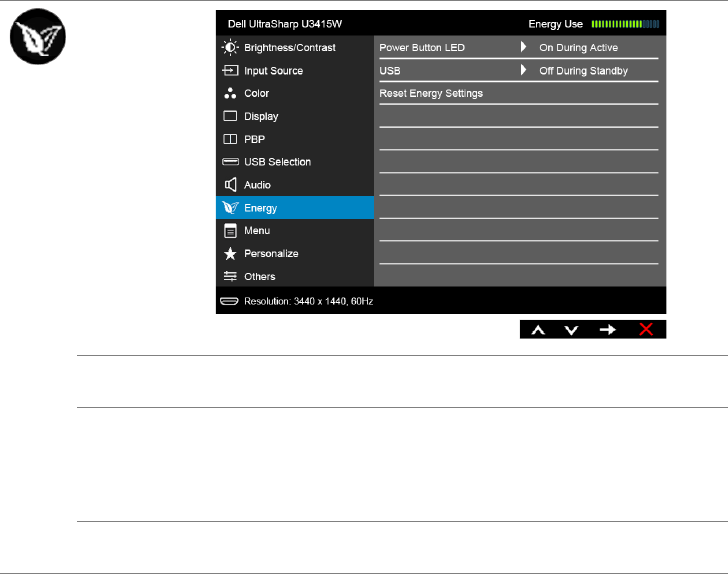Image resolution: width=728 pixels, height=574 pixels.
Task: Click the Menu window icon
Action: (230, 231)
